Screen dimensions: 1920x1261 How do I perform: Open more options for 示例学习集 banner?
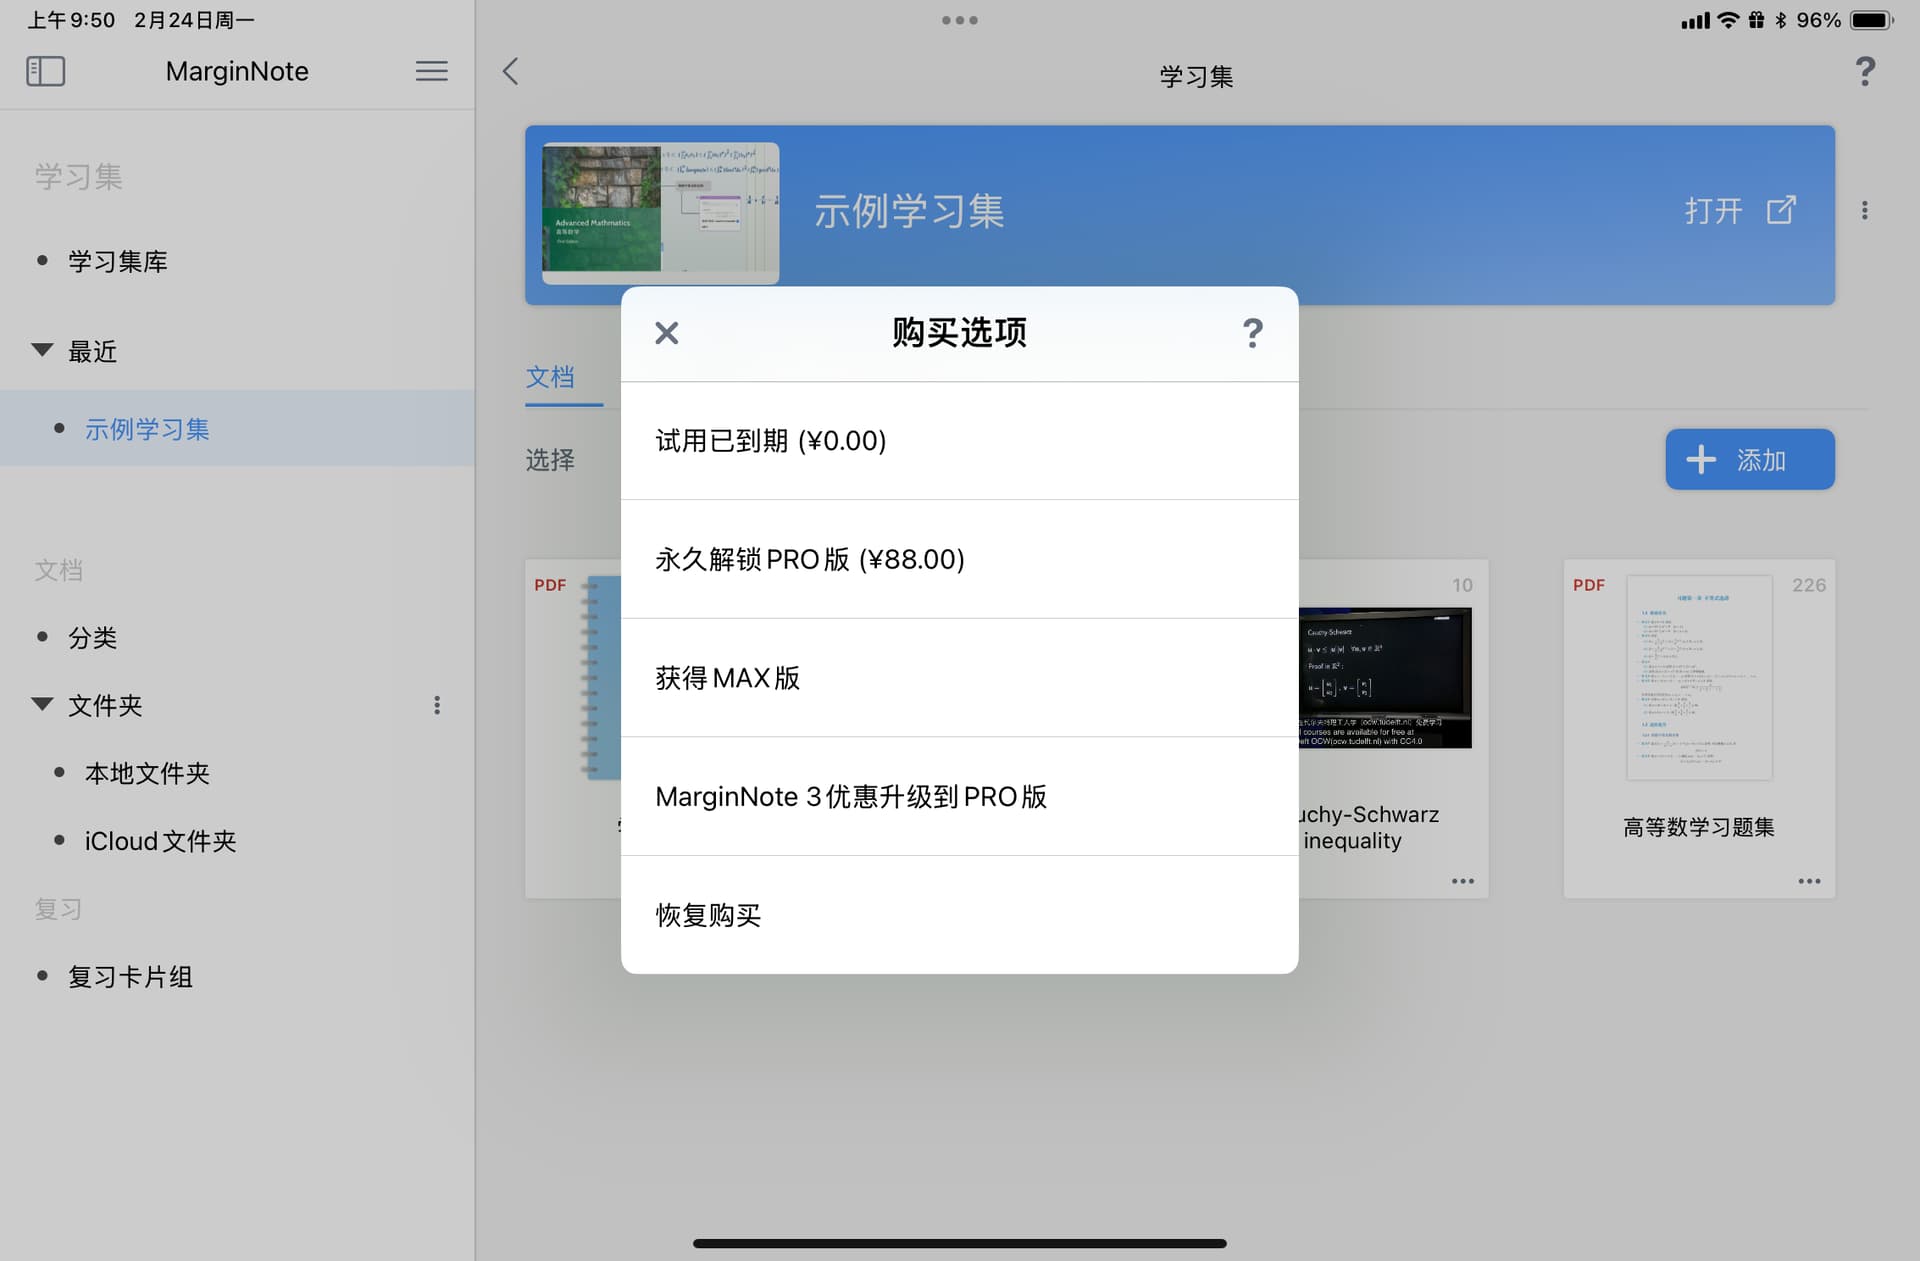pos(1864,210)
